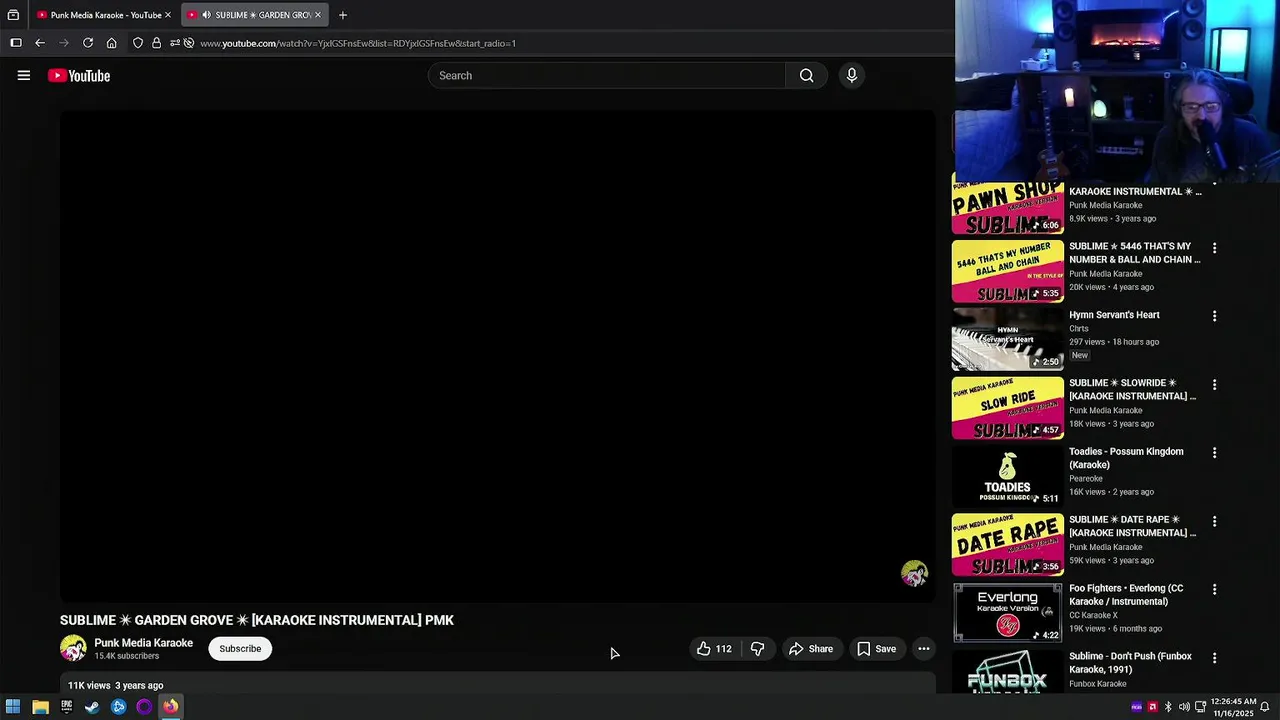Open Toadies Possum Kingdom title link
This screenshot has width=1280, height=720.
[1126, 458]
